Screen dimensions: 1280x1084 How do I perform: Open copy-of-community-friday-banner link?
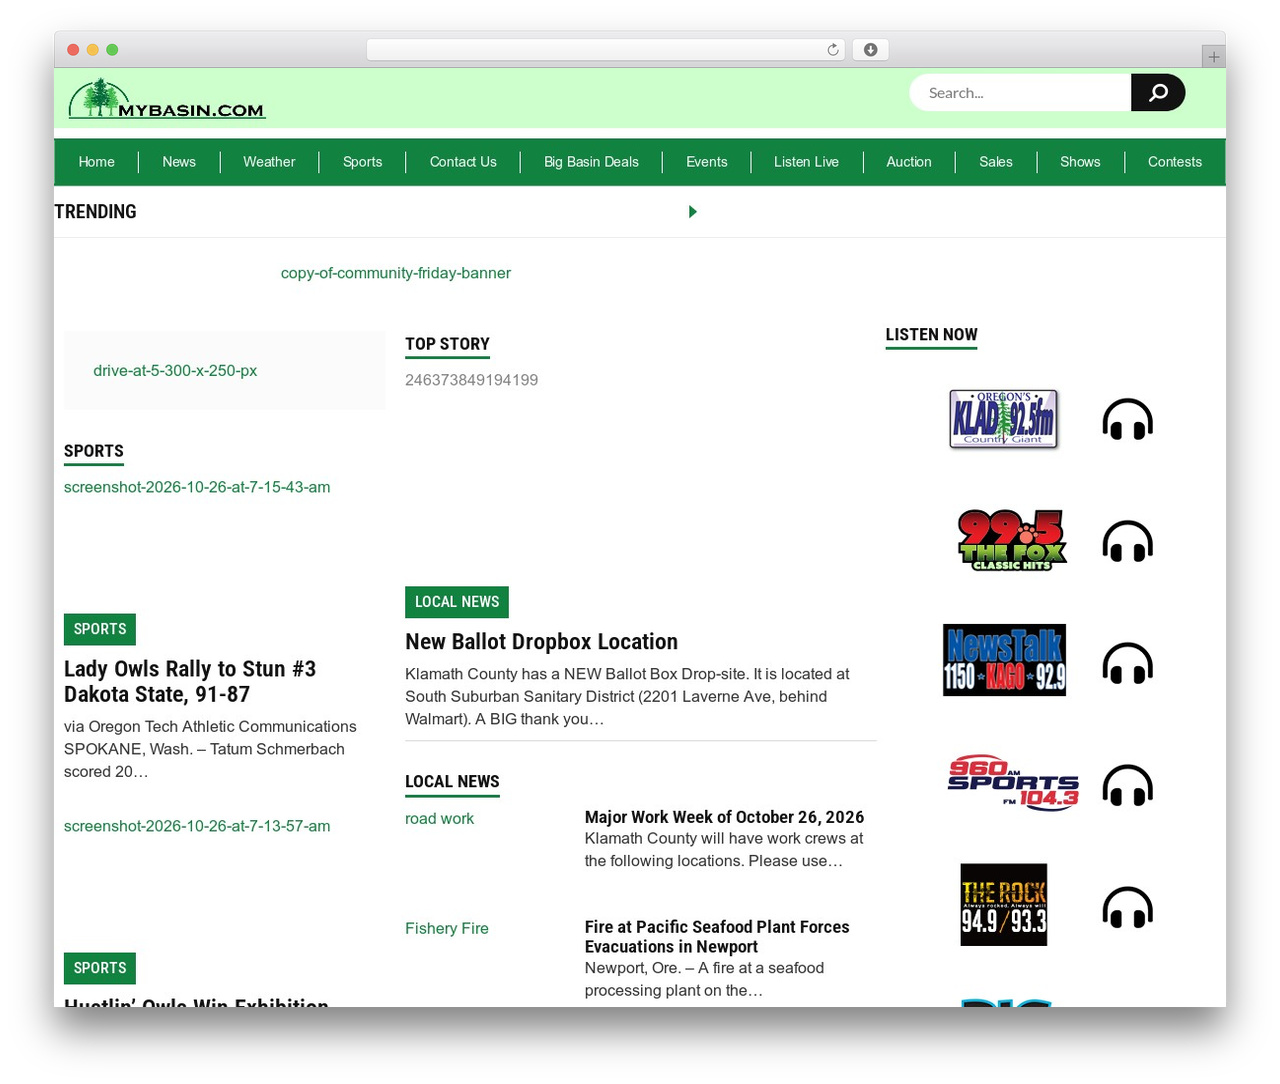396,273
